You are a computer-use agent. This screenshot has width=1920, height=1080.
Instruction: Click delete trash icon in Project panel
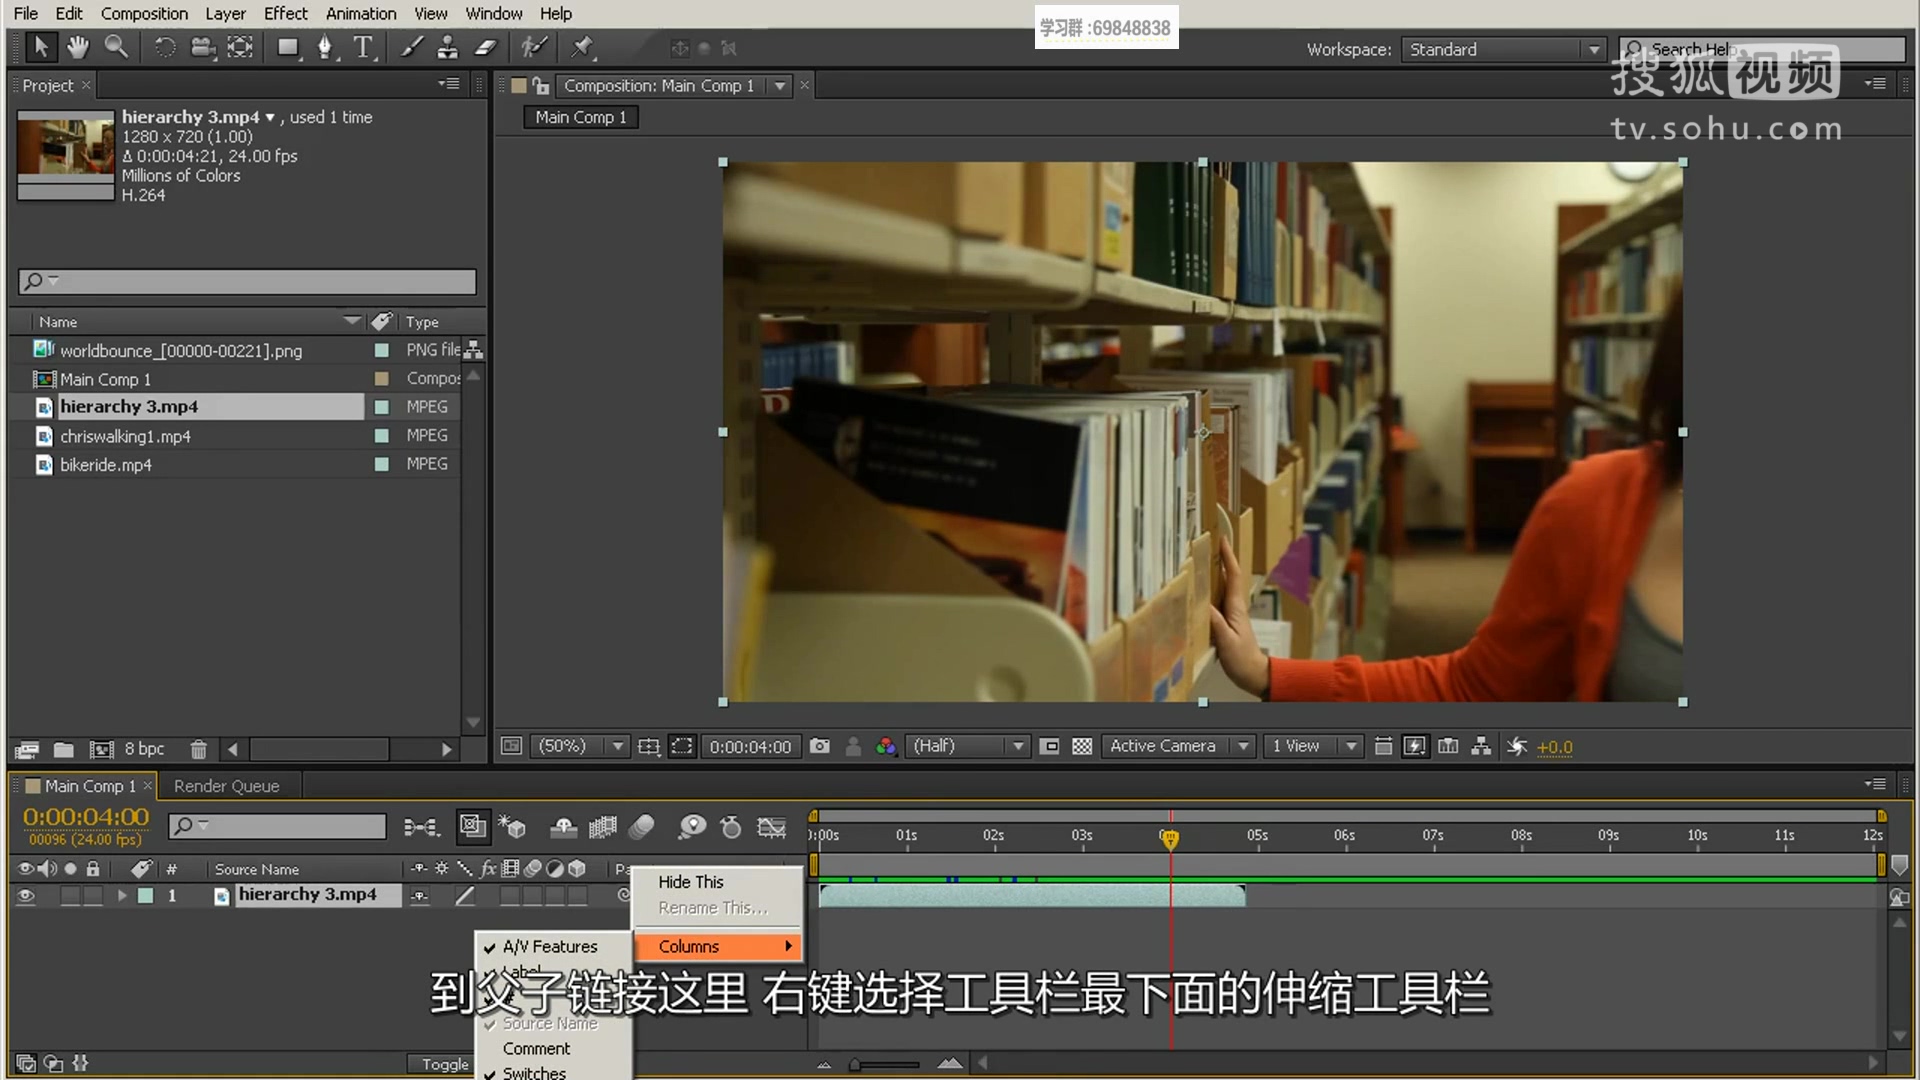pyautogui.click(x=198, y=749)
